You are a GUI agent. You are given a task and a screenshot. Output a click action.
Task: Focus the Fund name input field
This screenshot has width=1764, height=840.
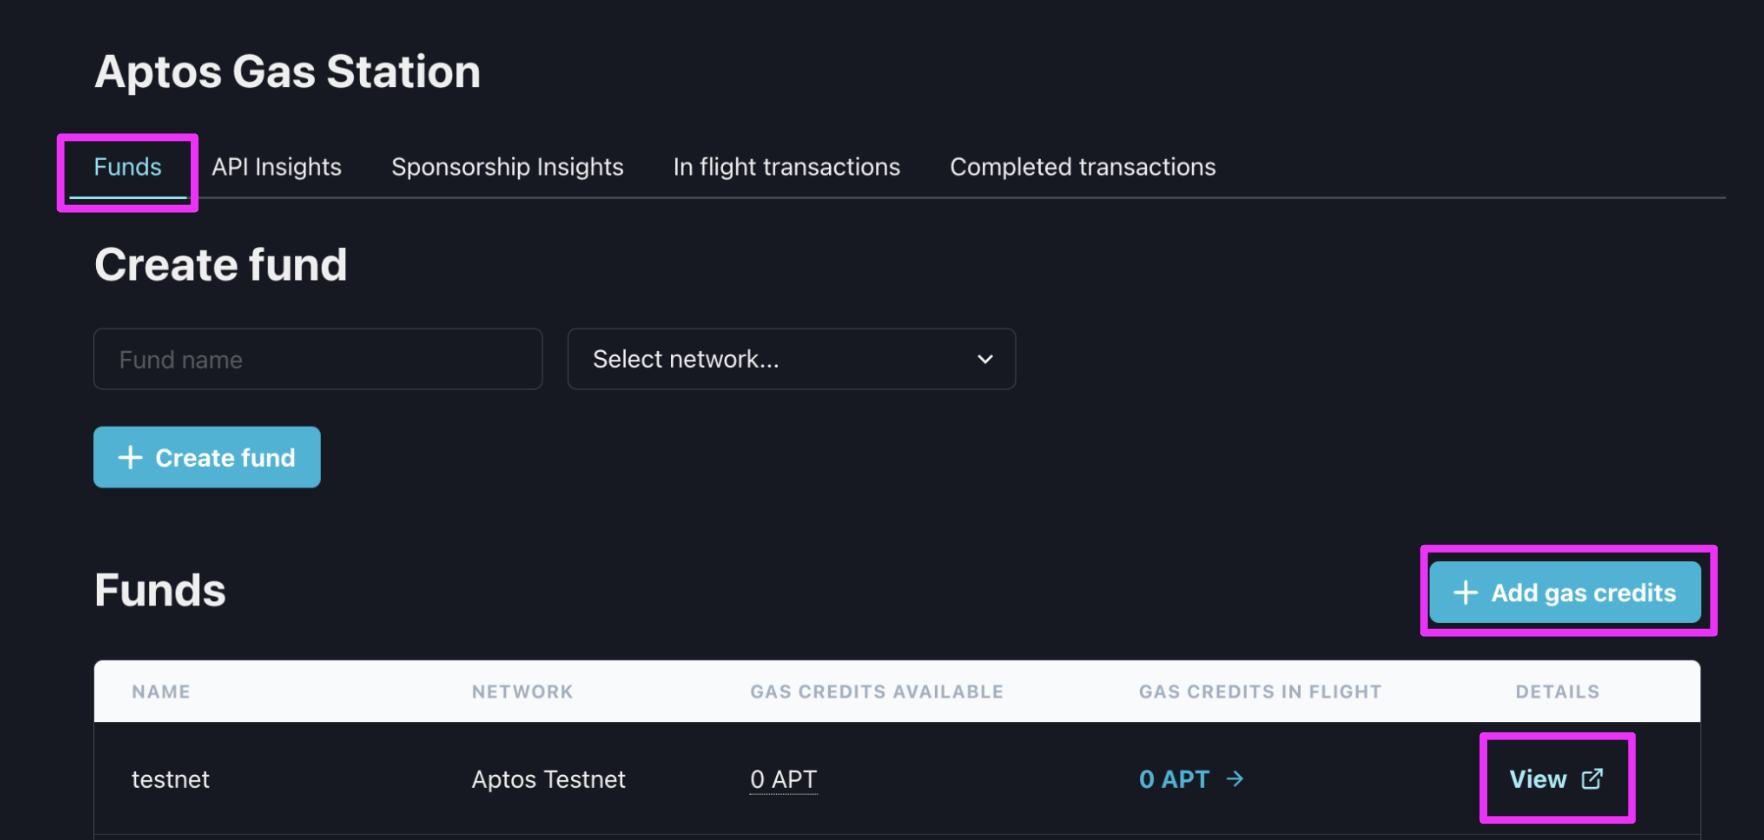(318, 359)
